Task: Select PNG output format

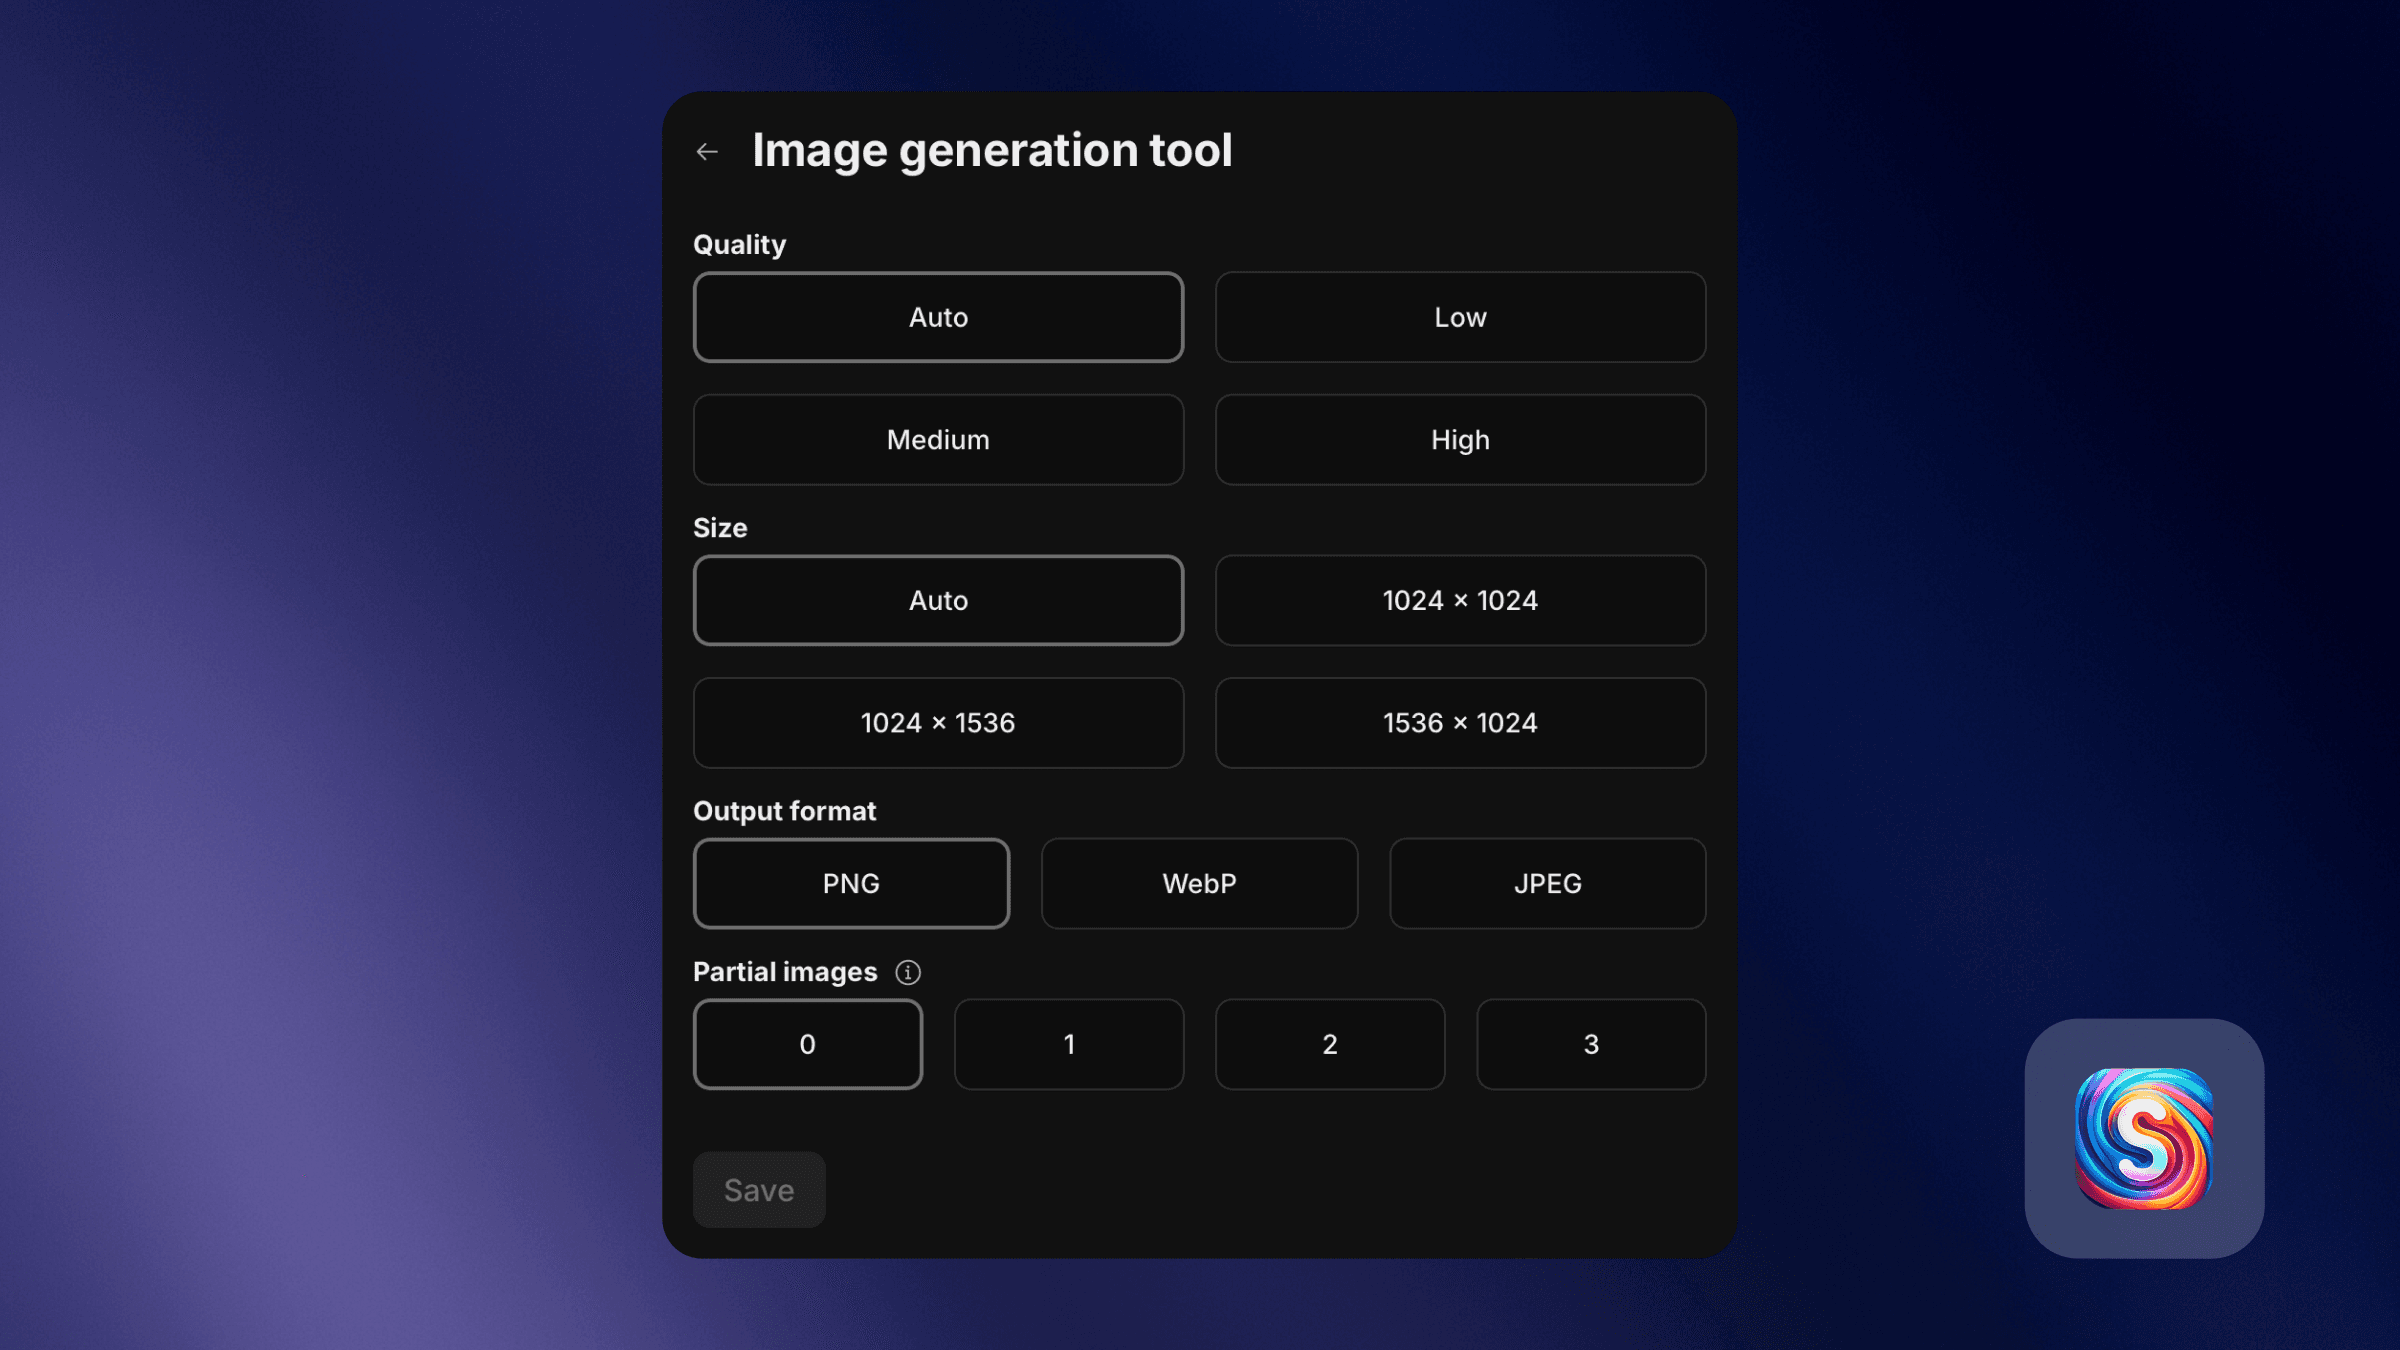Action: (x=851, y=883)
